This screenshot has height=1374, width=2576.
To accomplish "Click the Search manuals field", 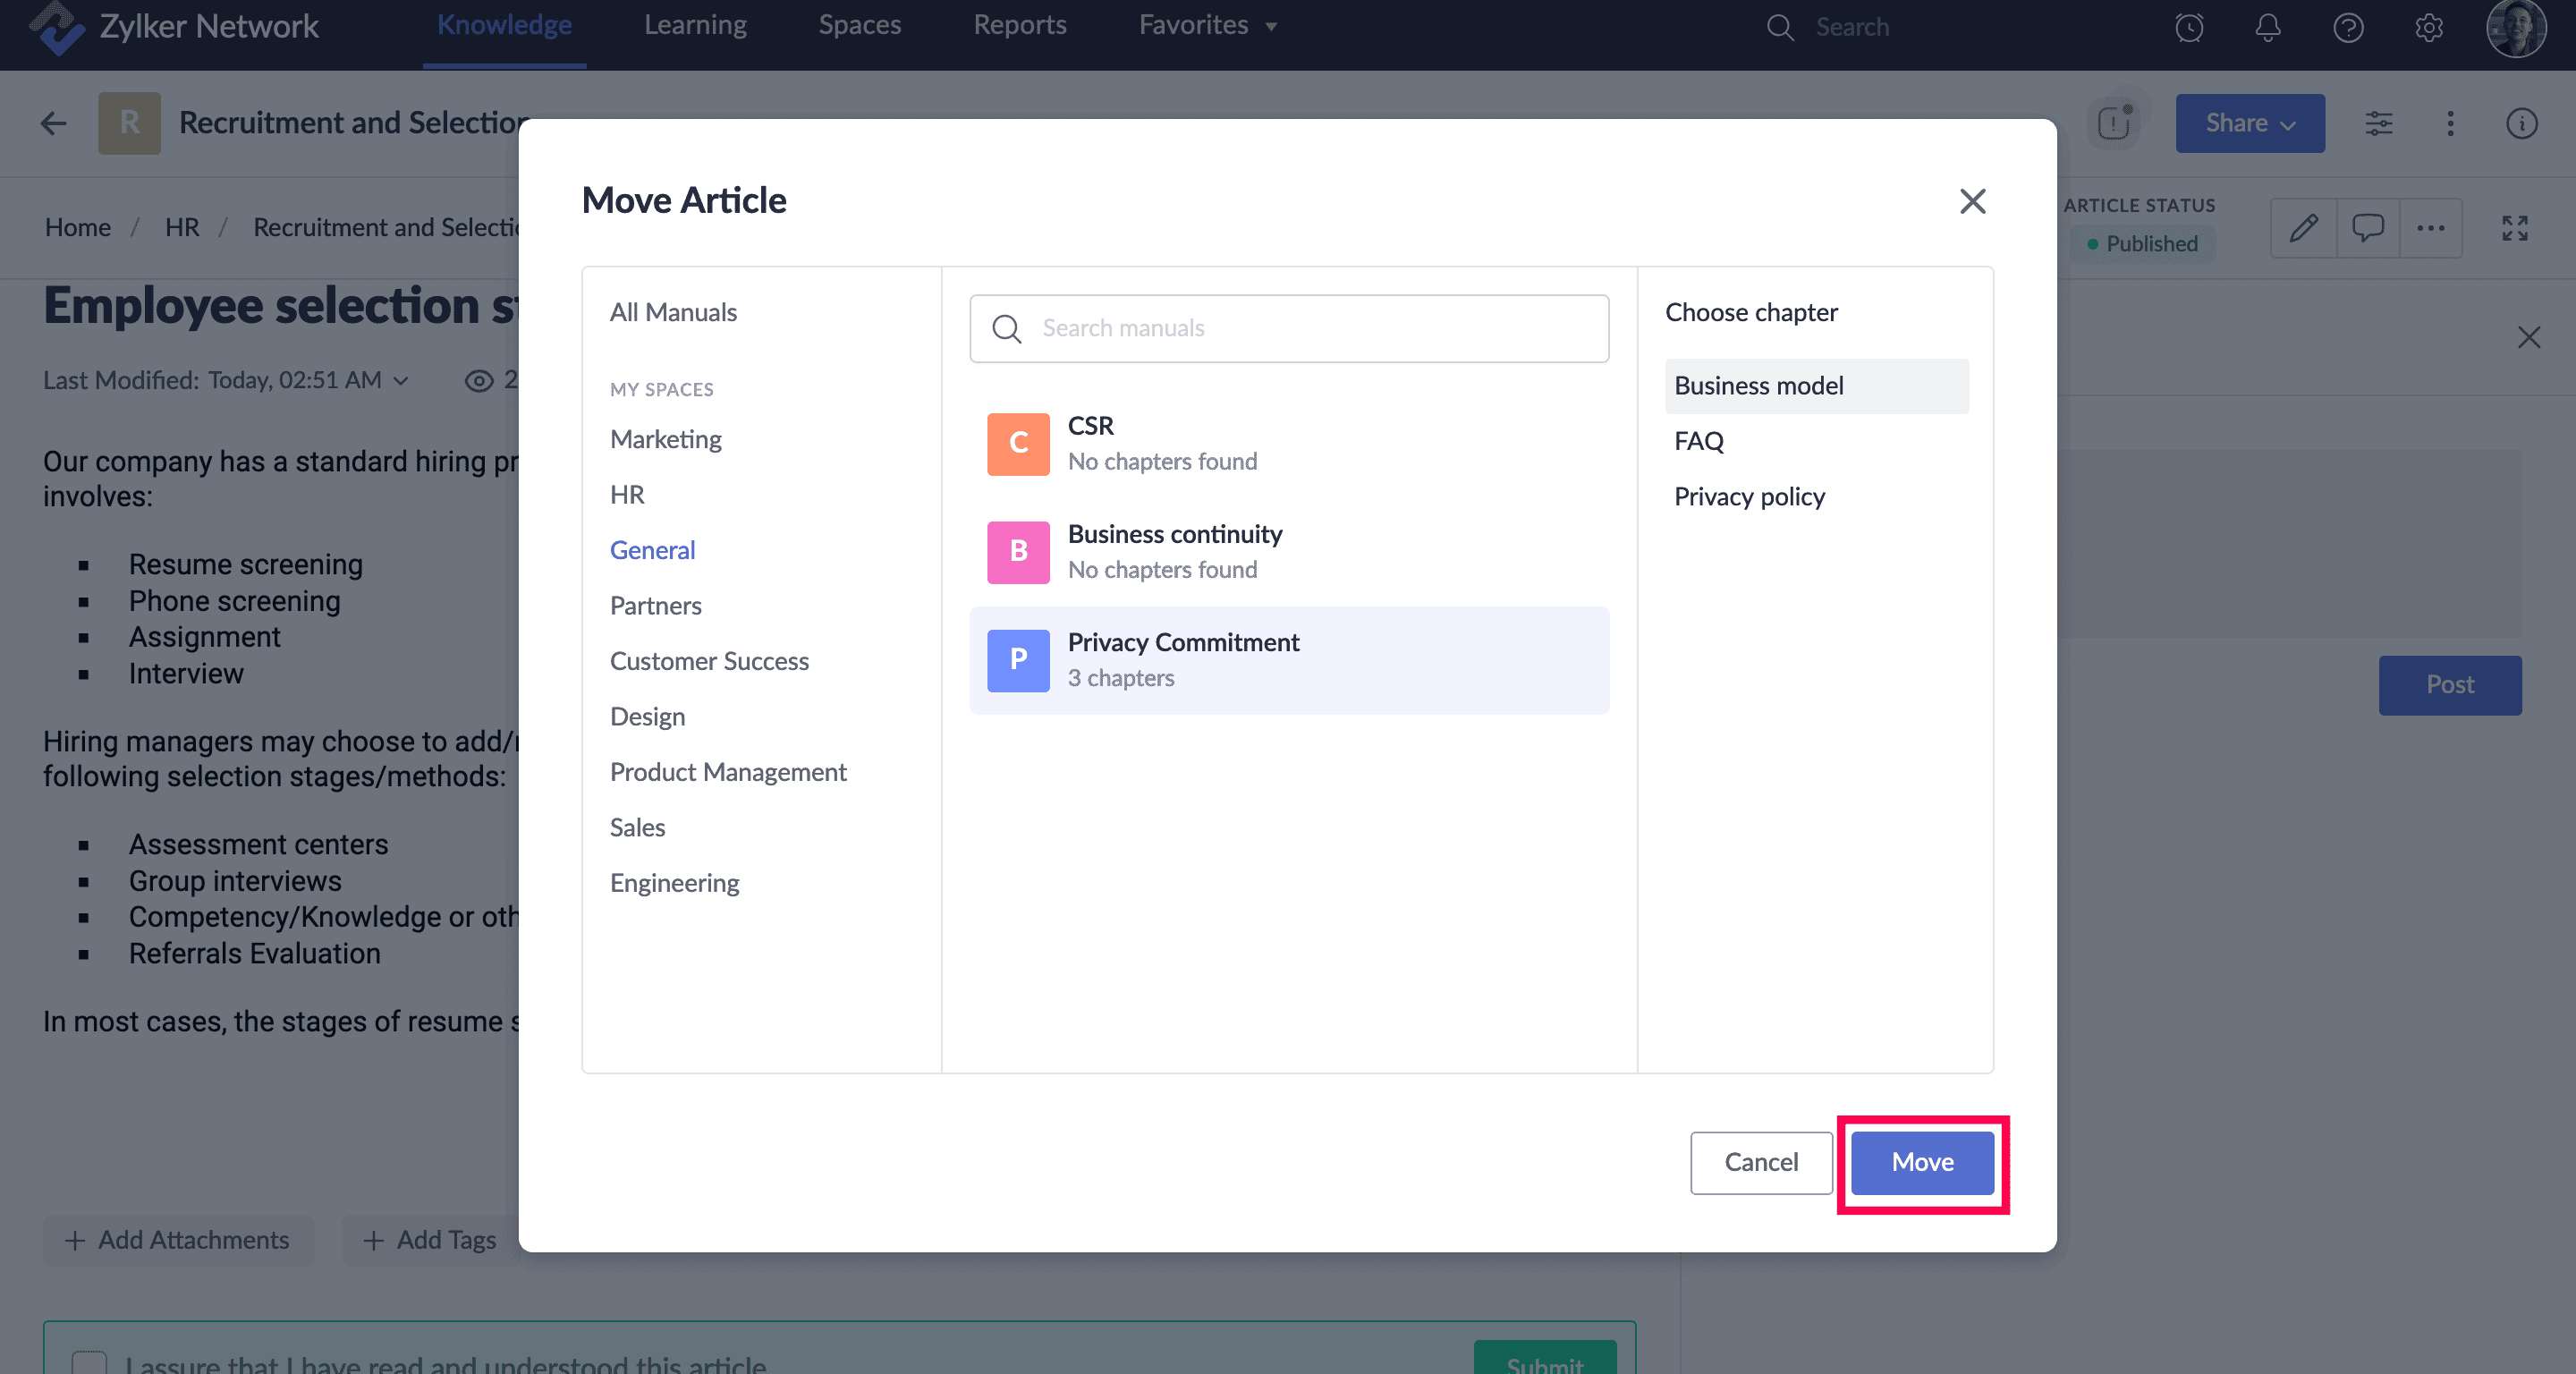I will pos(1288,328).
